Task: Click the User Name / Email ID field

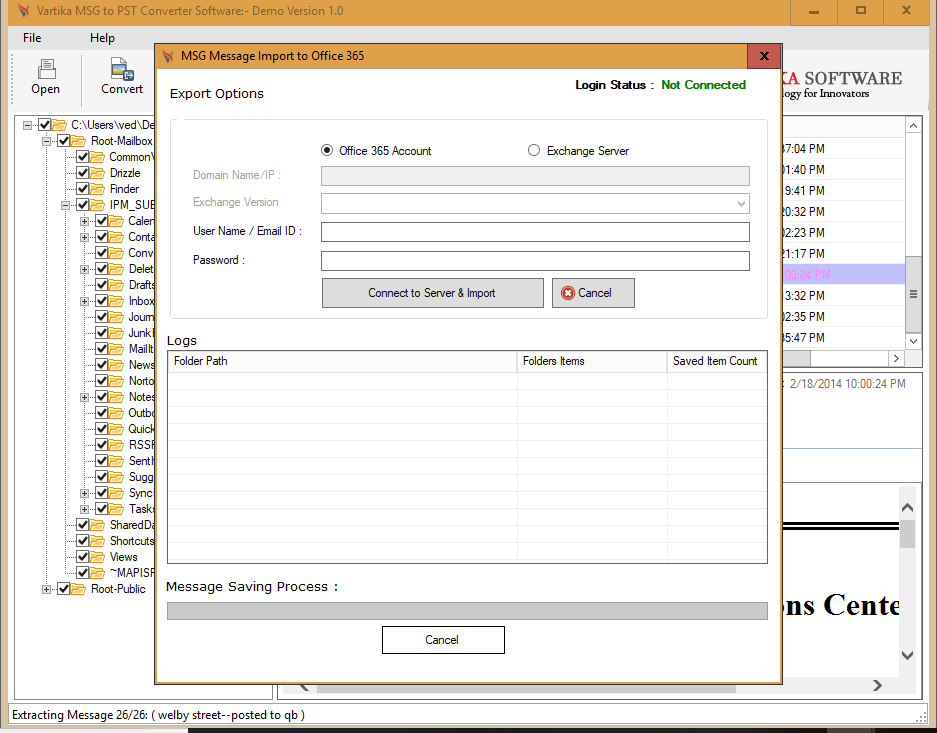Action: 535,232
